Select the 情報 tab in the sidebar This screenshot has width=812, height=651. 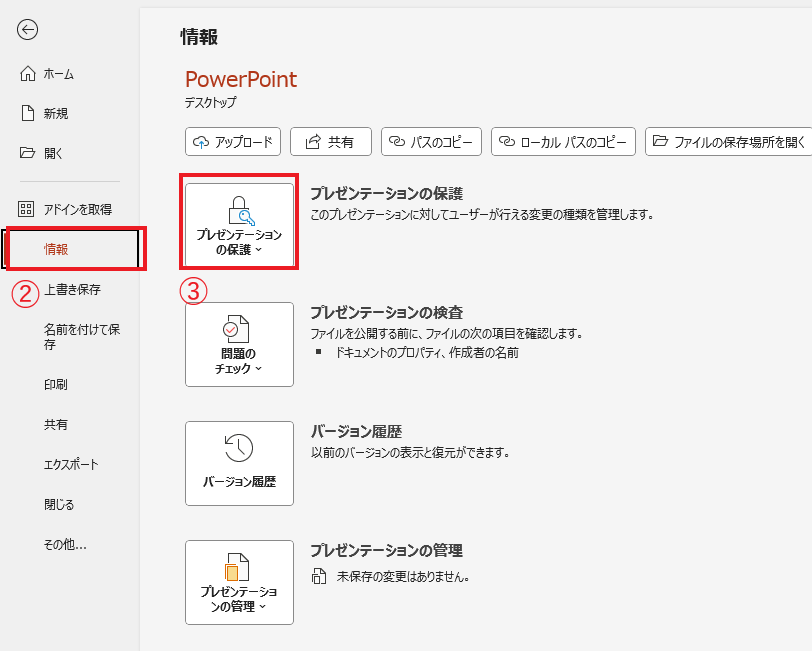[72, 249]
